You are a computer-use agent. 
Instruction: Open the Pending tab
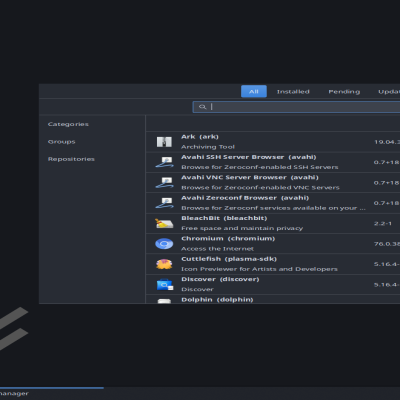click(x=344, y=91)
